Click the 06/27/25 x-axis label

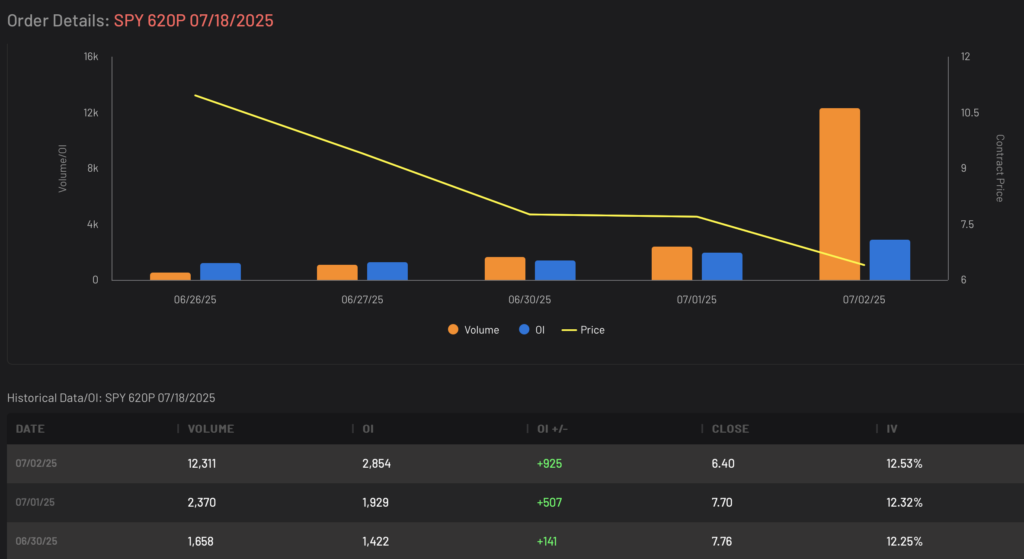[362, 300]
